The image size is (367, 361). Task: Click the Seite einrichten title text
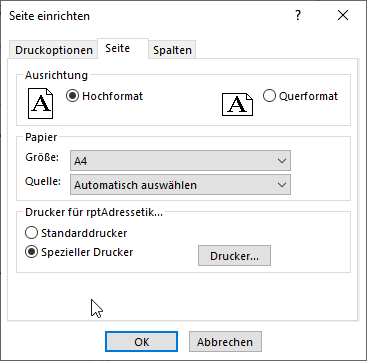click(x=49, y=16)
